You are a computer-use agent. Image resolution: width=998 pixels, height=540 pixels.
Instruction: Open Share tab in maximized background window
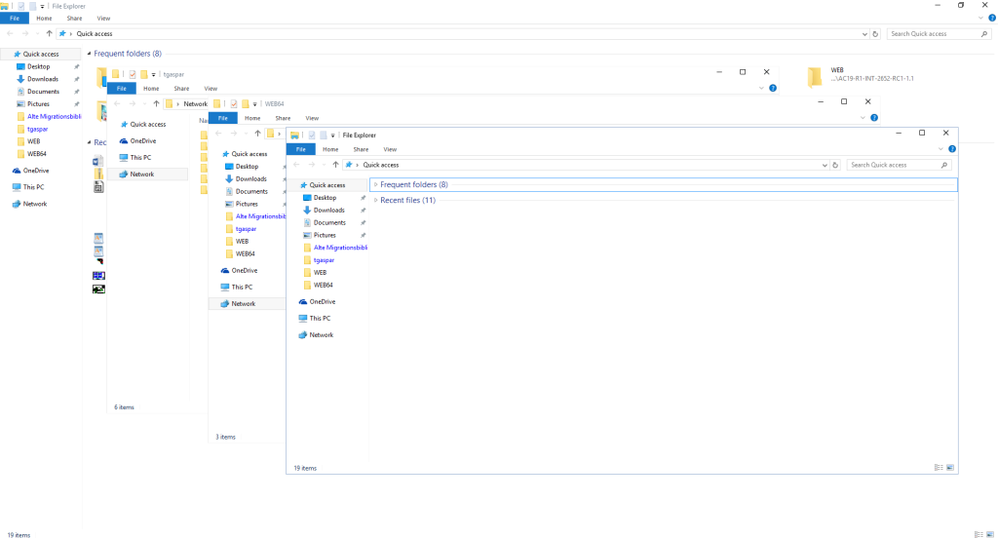(74, 18)
